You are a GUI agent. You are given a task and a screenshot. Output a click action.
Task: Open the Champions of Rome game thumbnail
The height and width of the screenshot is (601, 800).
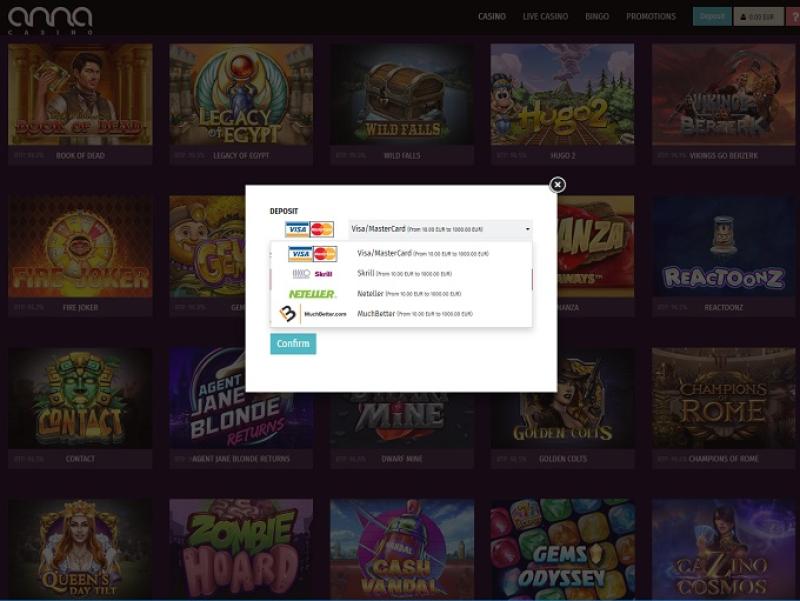724,398
